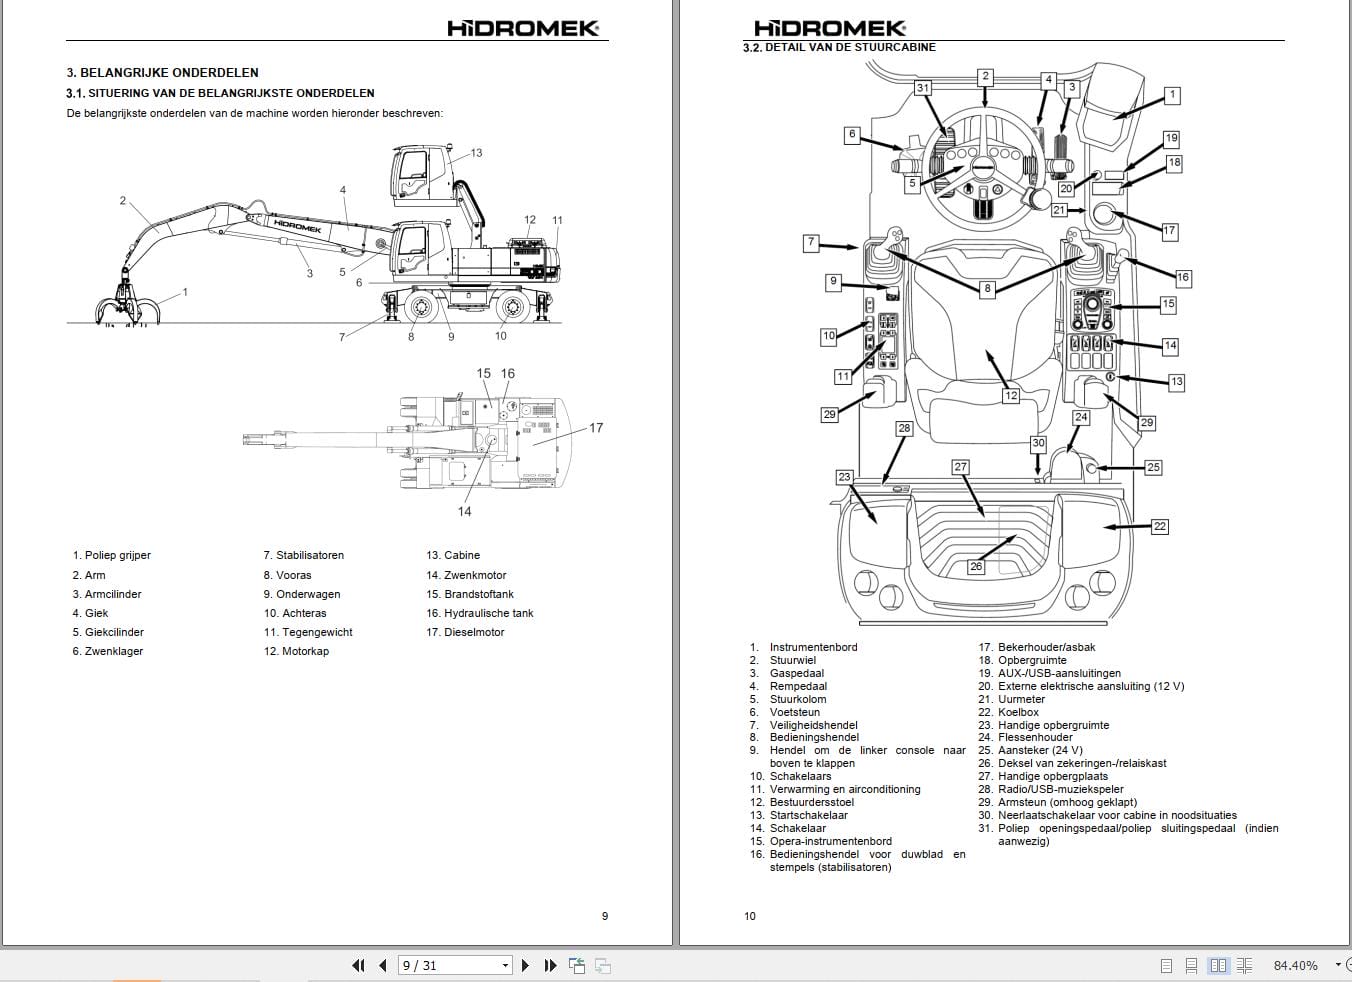Click the zoom out button
1352x982 pixels.
1349,965
